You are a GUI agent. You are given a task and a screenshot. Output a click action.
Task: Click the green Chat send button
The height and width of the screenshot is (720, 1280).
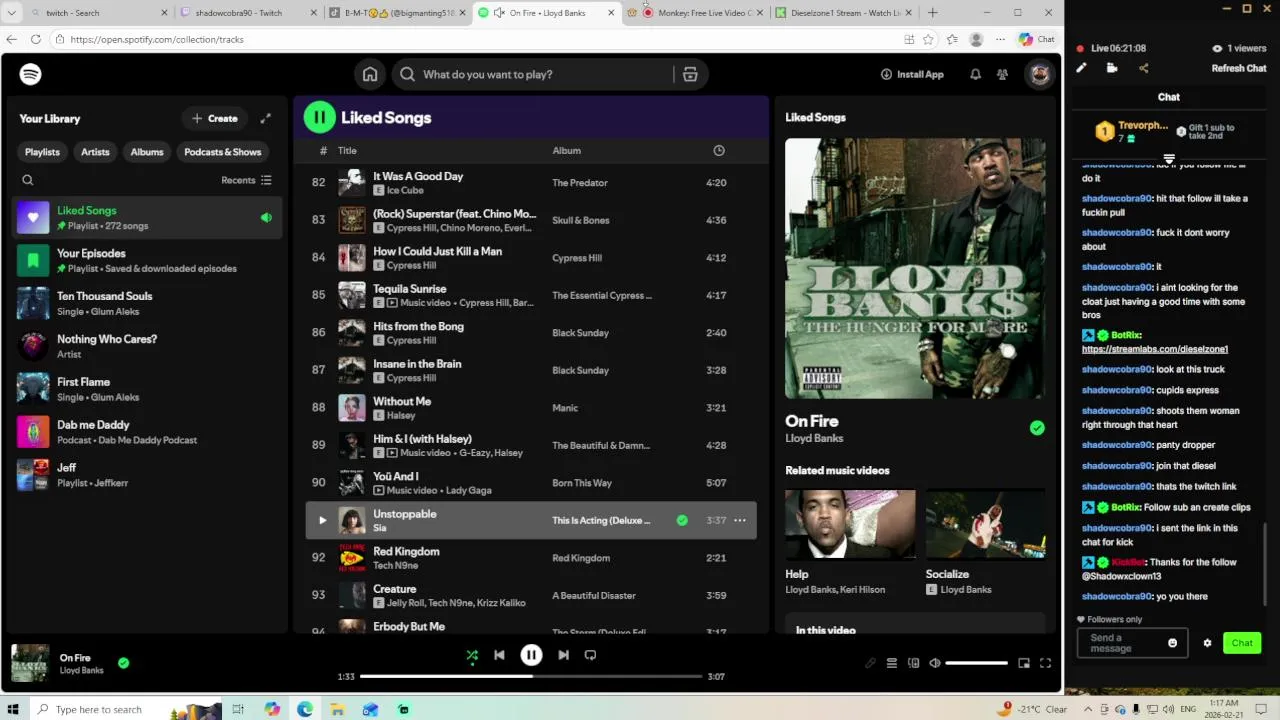(x=1242, y=643)
